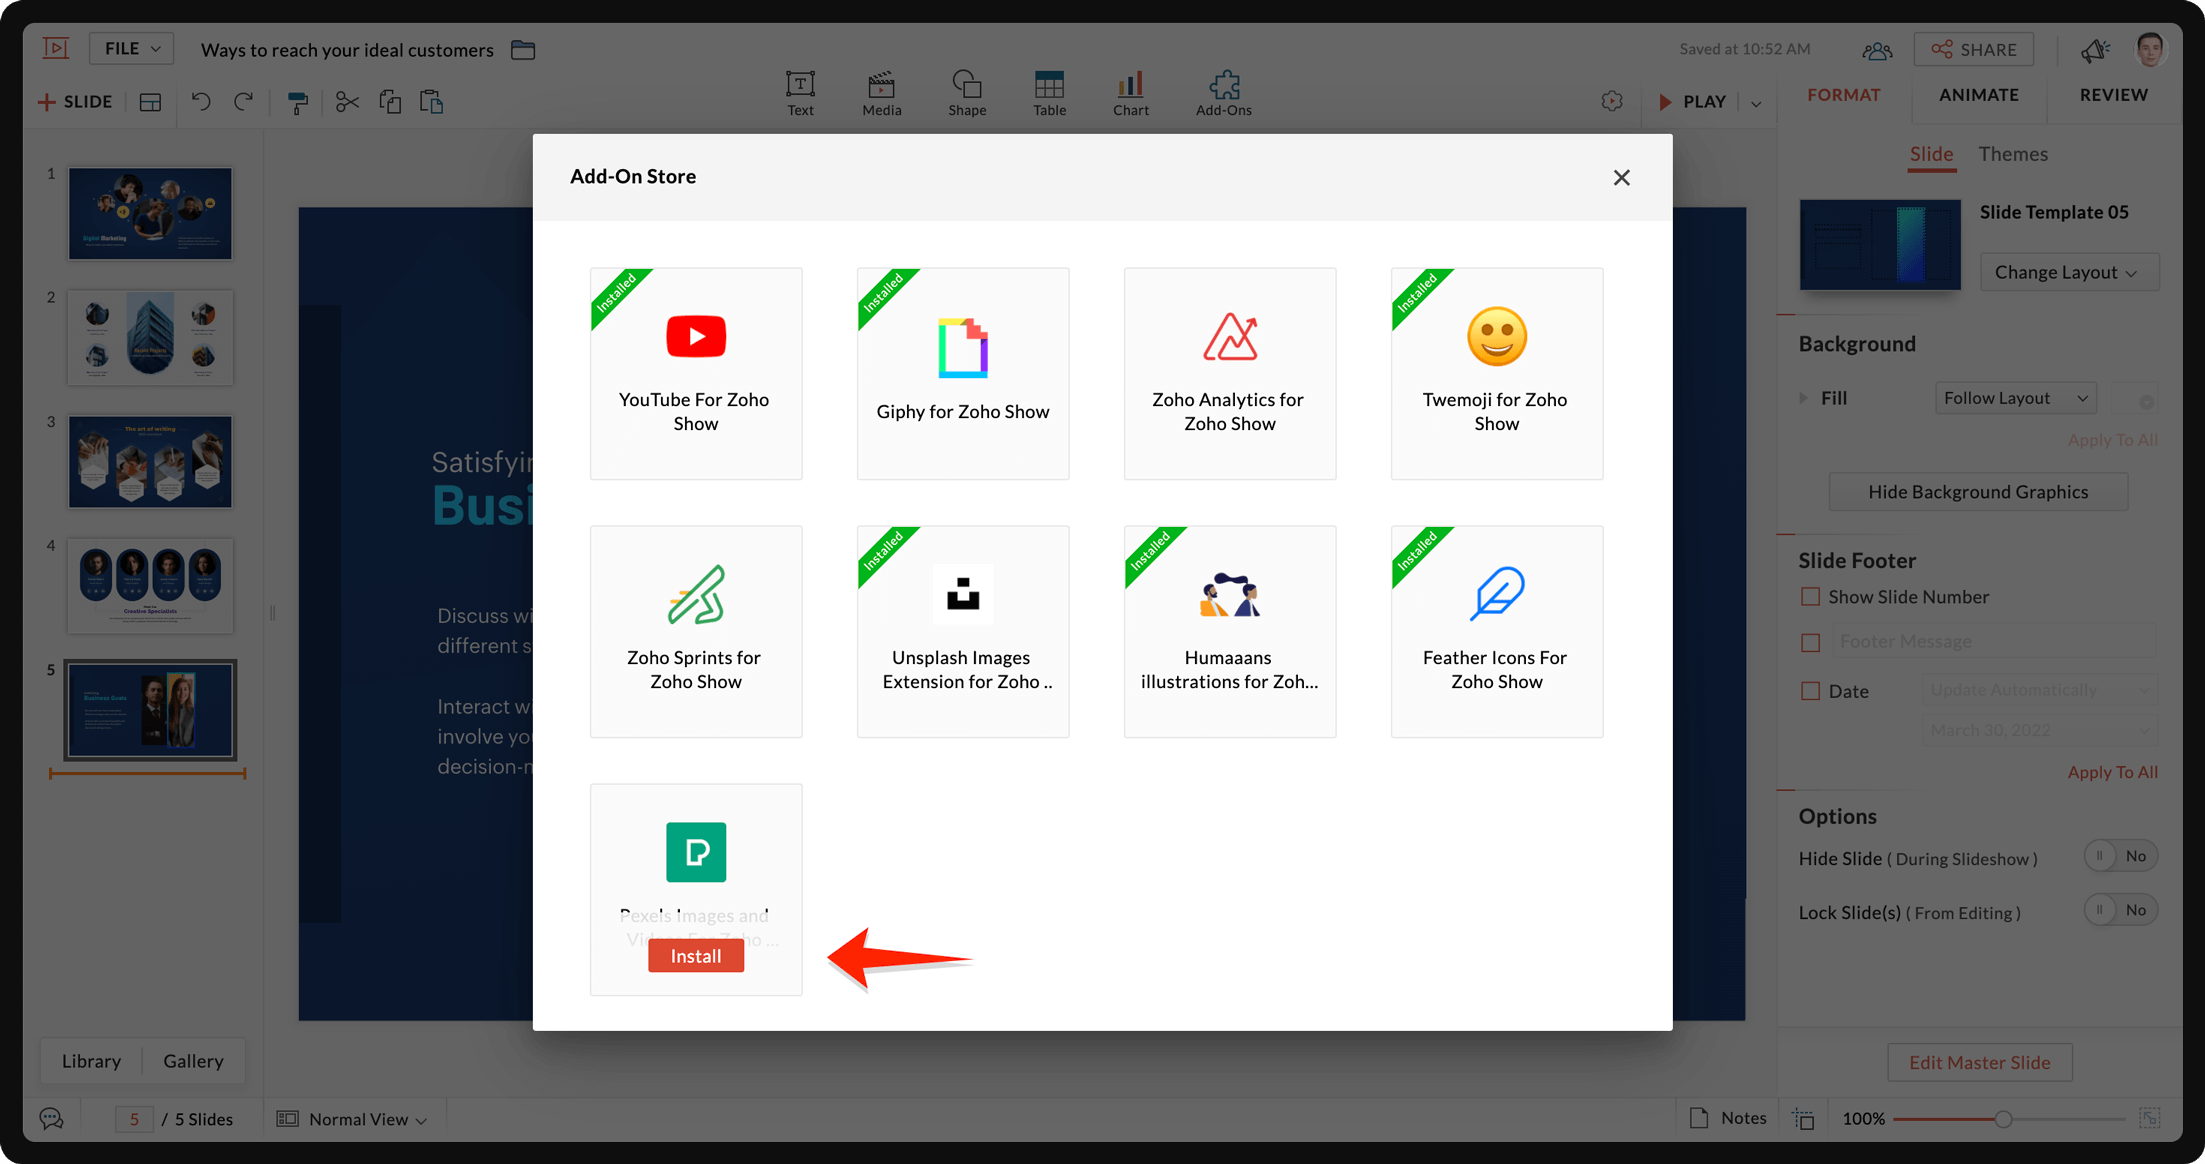The height and width of the screenshot is (1164, 2205).
Task: Select slide 3 thumbnail
Action: (x=150, y=462)
